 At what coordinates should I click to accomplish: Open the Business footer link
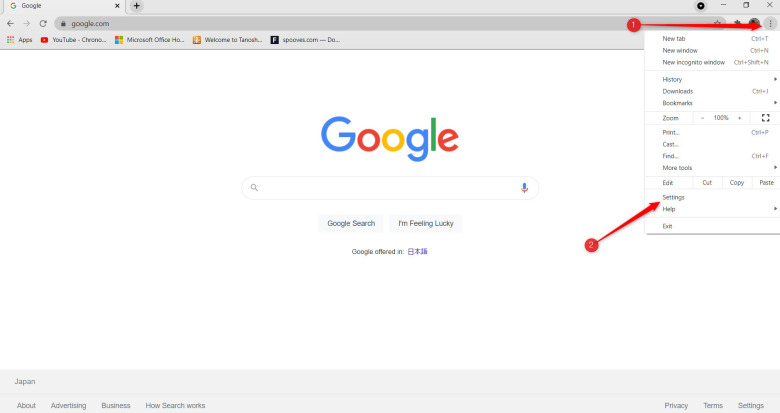pyautogui.click(x=116, y=406)
